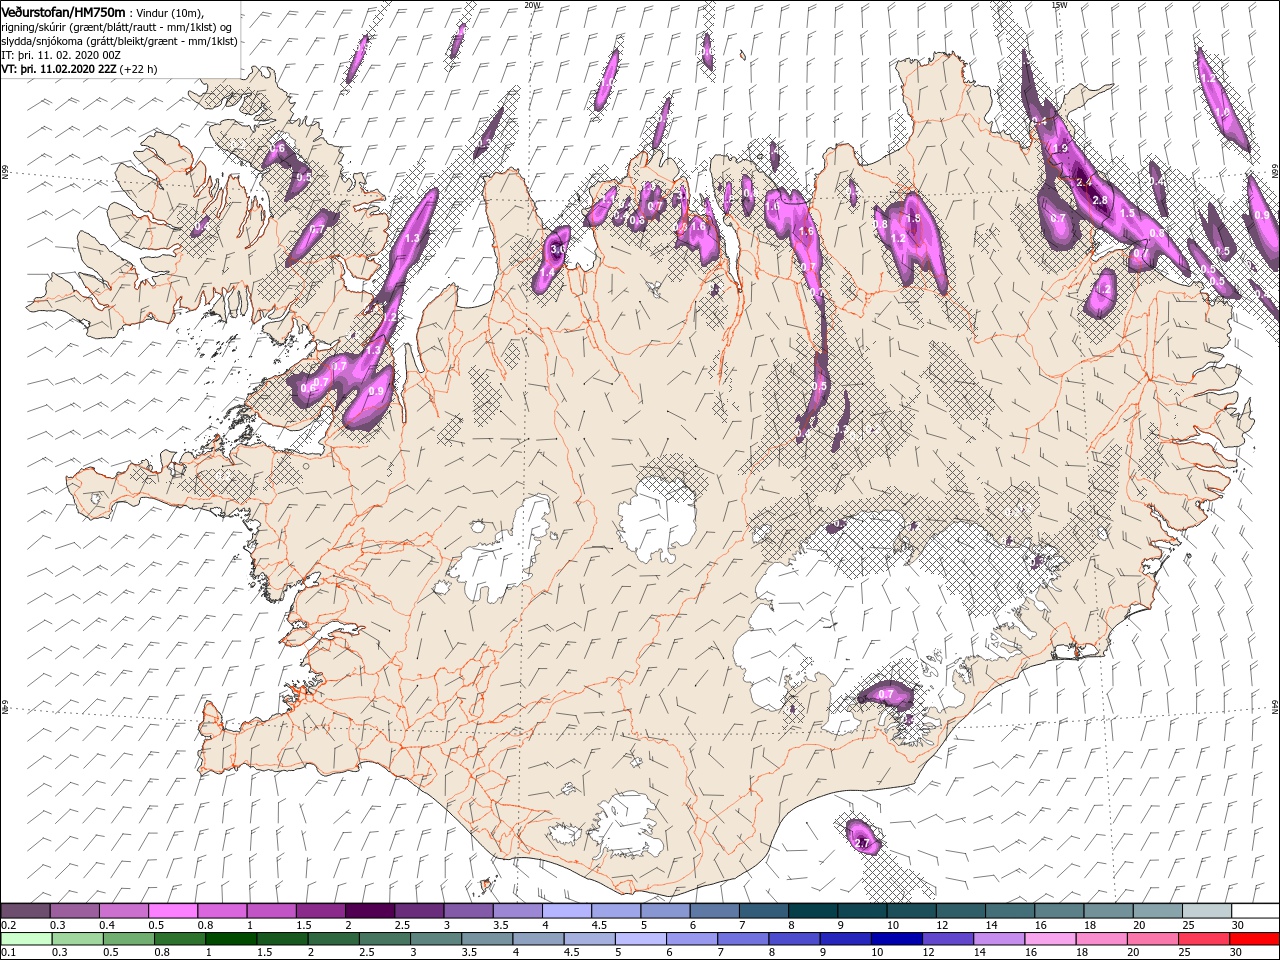Select the 25 pale grey swatch, upper legend

(1206, 911)
